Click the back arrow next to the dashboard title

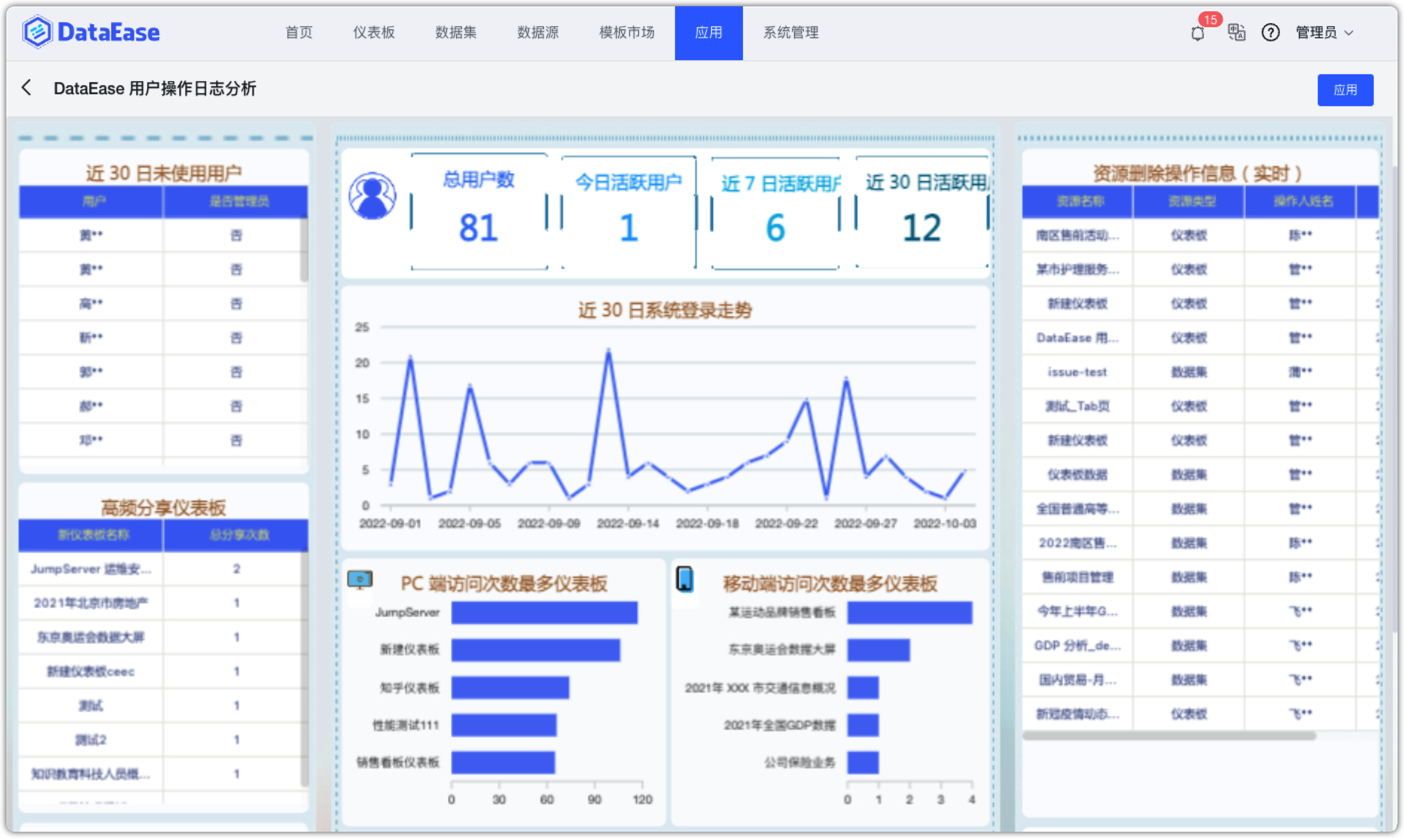click(x=26, y=88)
